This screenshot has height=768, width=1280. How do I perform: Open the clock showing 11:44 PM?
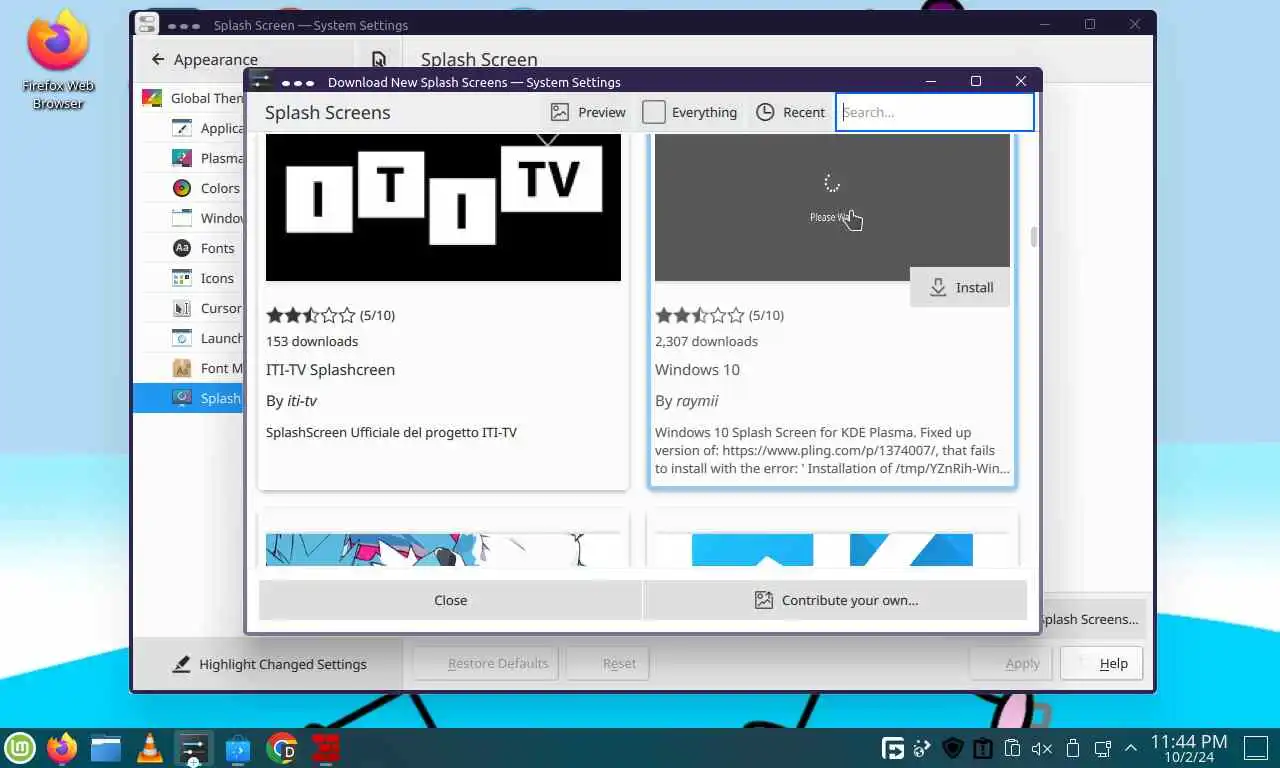coord(1188,748)
